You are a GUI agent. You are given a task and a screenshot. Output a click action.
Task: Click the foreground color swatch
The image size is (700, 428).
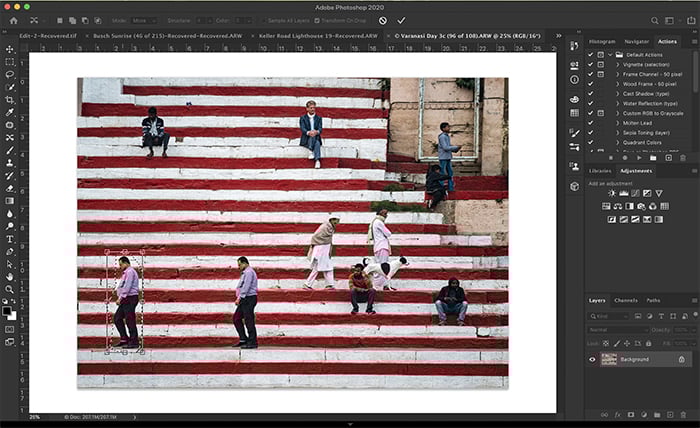coord(6,311)
